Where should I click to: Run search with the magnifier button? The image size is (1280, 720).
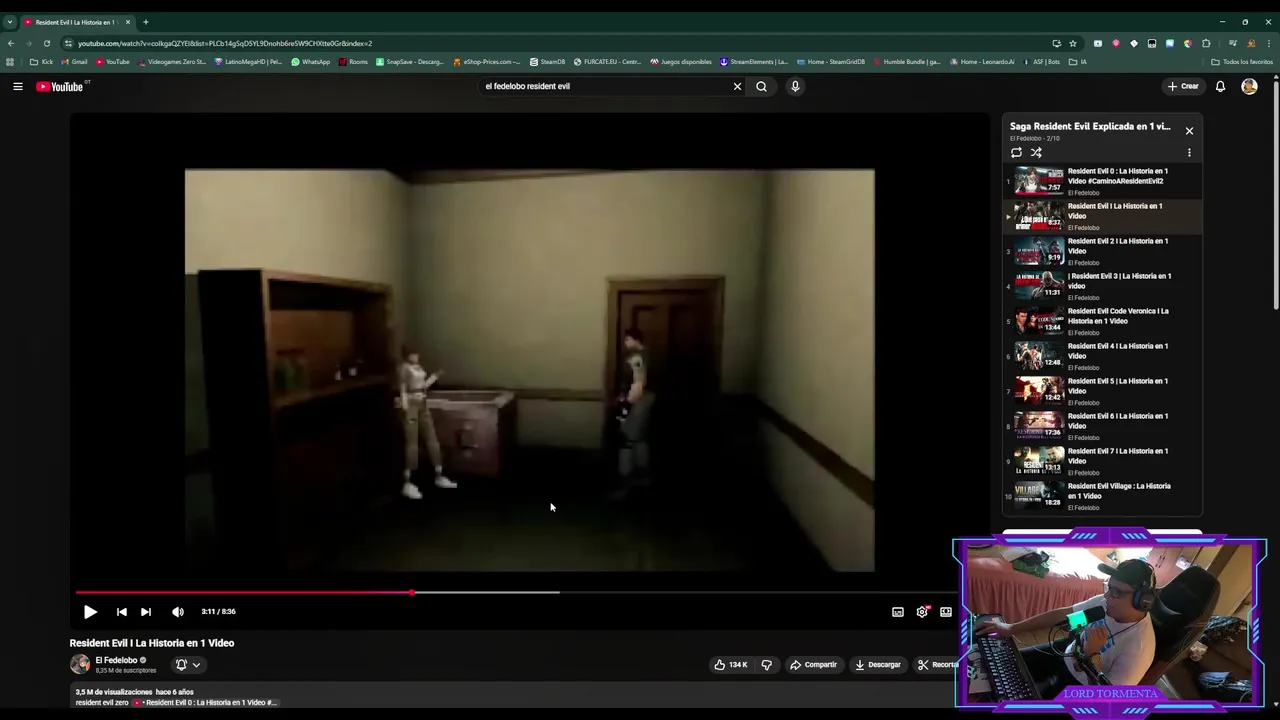pyautogui.click(x=762, y=86)
